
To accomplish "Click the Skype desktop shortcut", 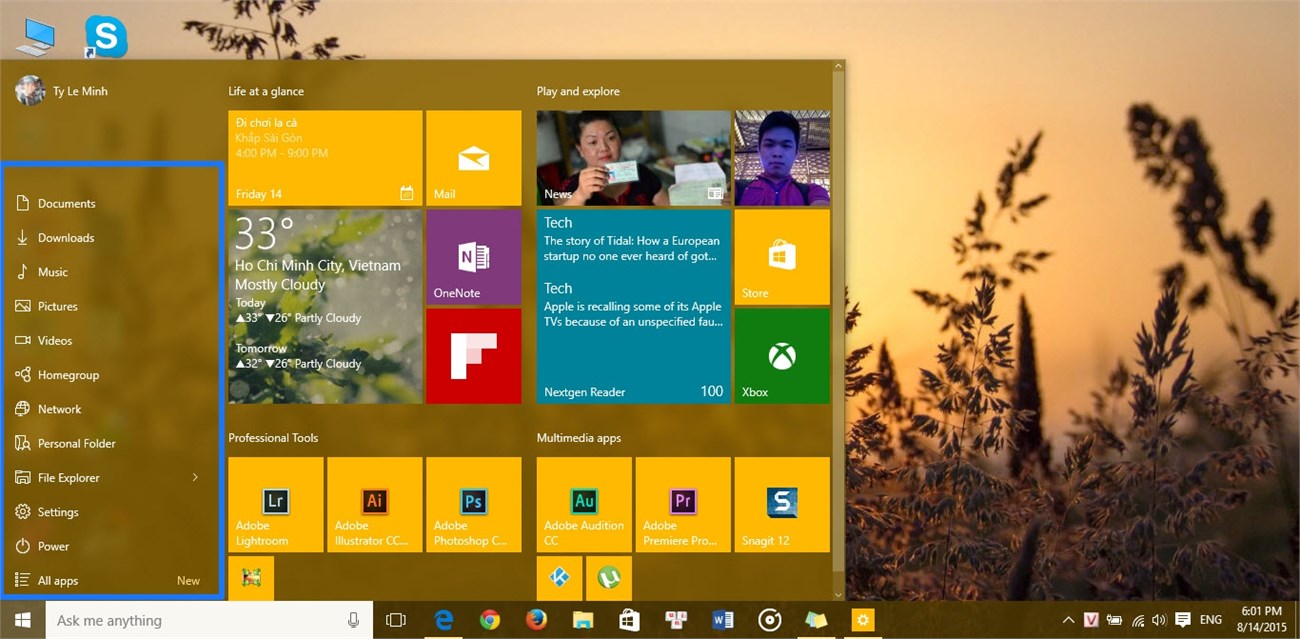I will tap(105, 37).
